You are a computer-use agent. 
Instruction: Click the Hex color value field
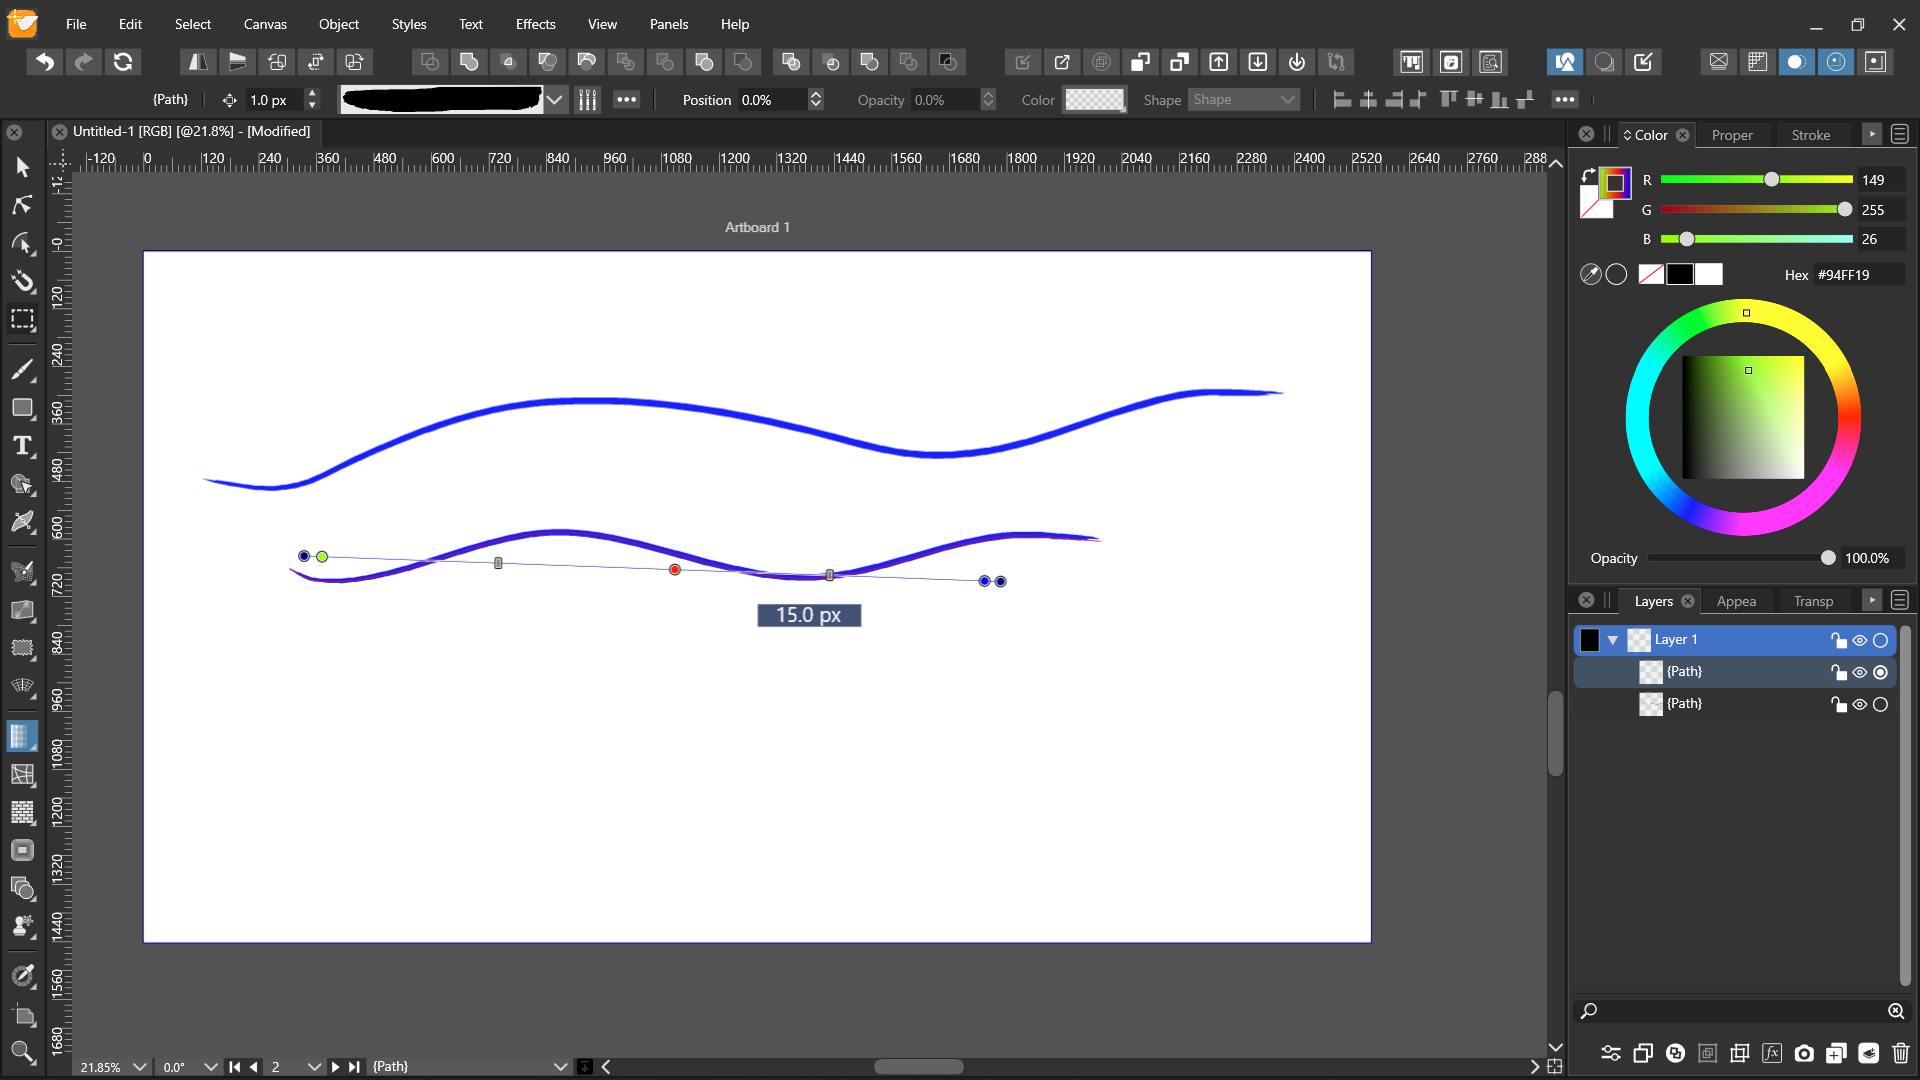1856,275
